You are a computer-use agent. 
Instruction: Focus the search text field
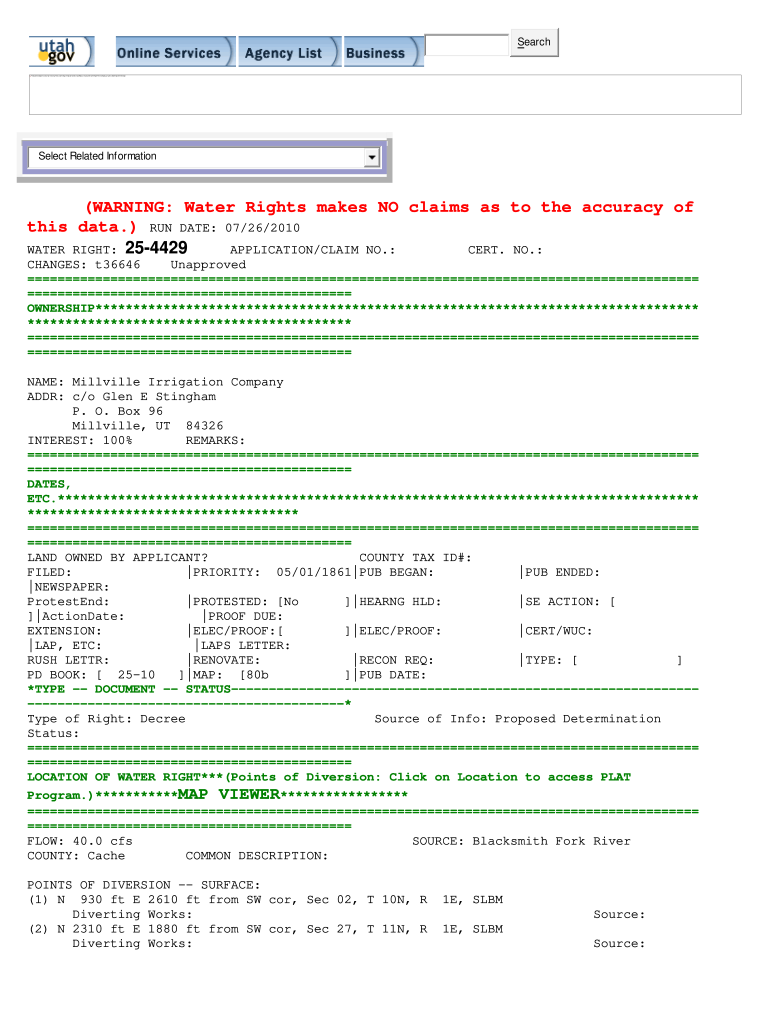point(466,45)
